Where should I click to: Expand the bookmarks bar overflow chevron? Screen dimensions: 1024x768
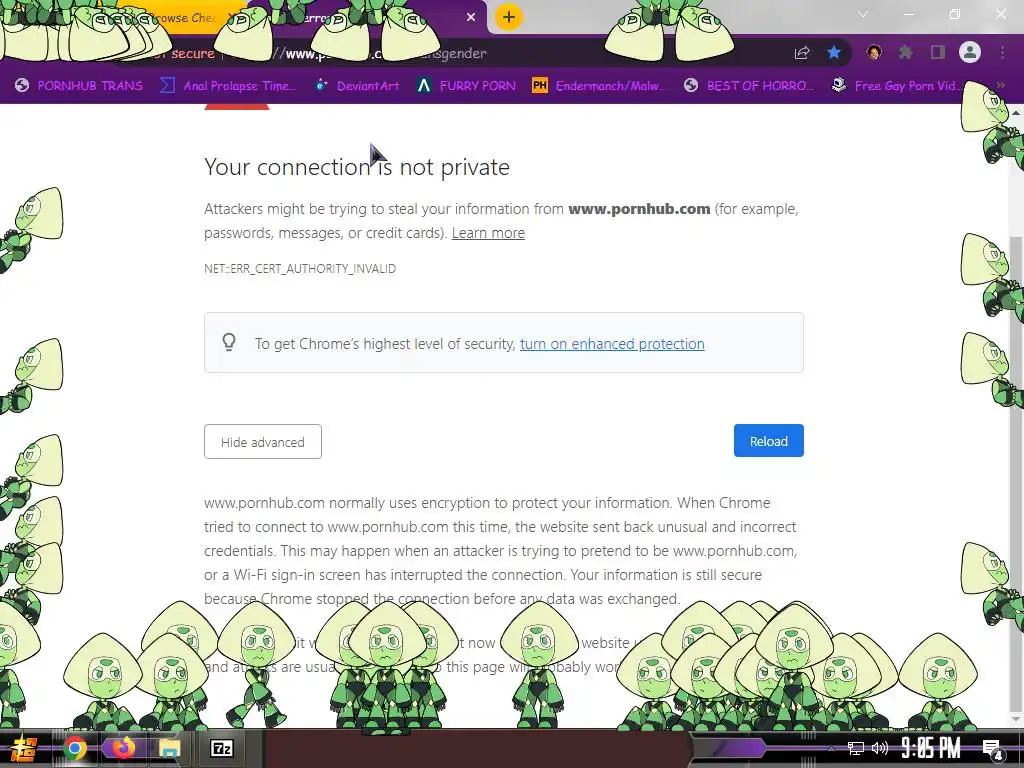pos(1000,86)
